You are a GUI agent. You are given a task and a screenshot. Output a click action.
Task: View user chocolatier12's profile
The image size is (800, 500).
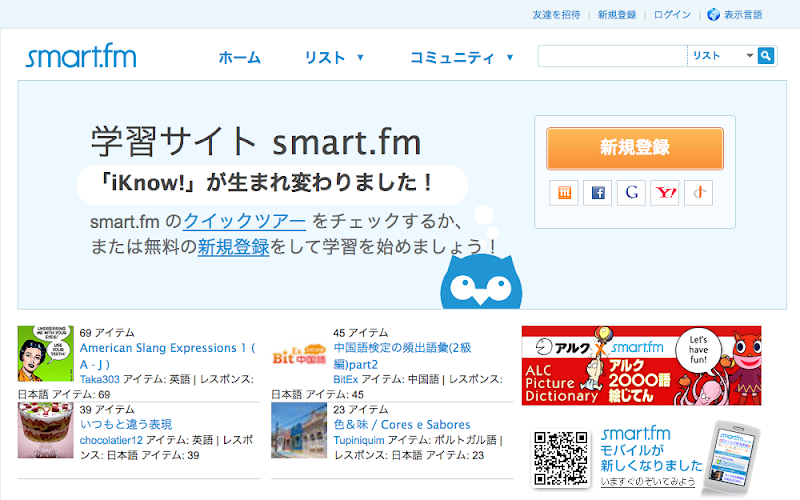click(111, 440)
